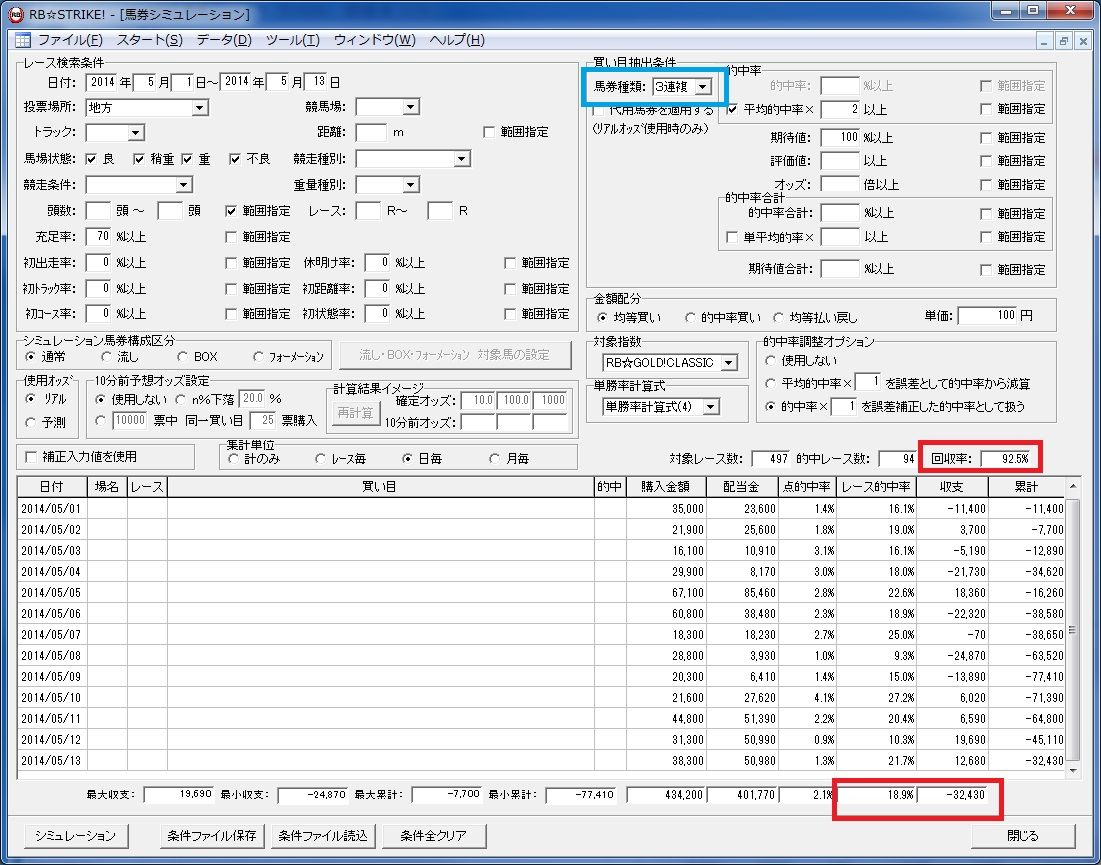Click the 収支 column header
Image resolution: width=1101 pixels, height=865 pixels.
point(952,487)
